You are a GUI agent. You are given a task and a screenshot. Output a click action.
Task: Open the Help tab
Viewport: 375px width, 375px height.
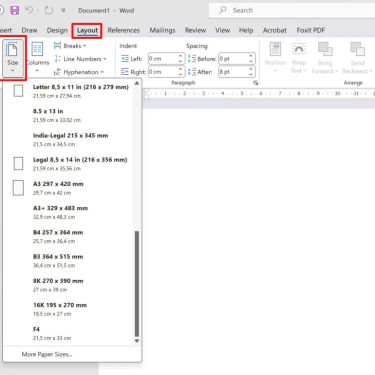246,30
